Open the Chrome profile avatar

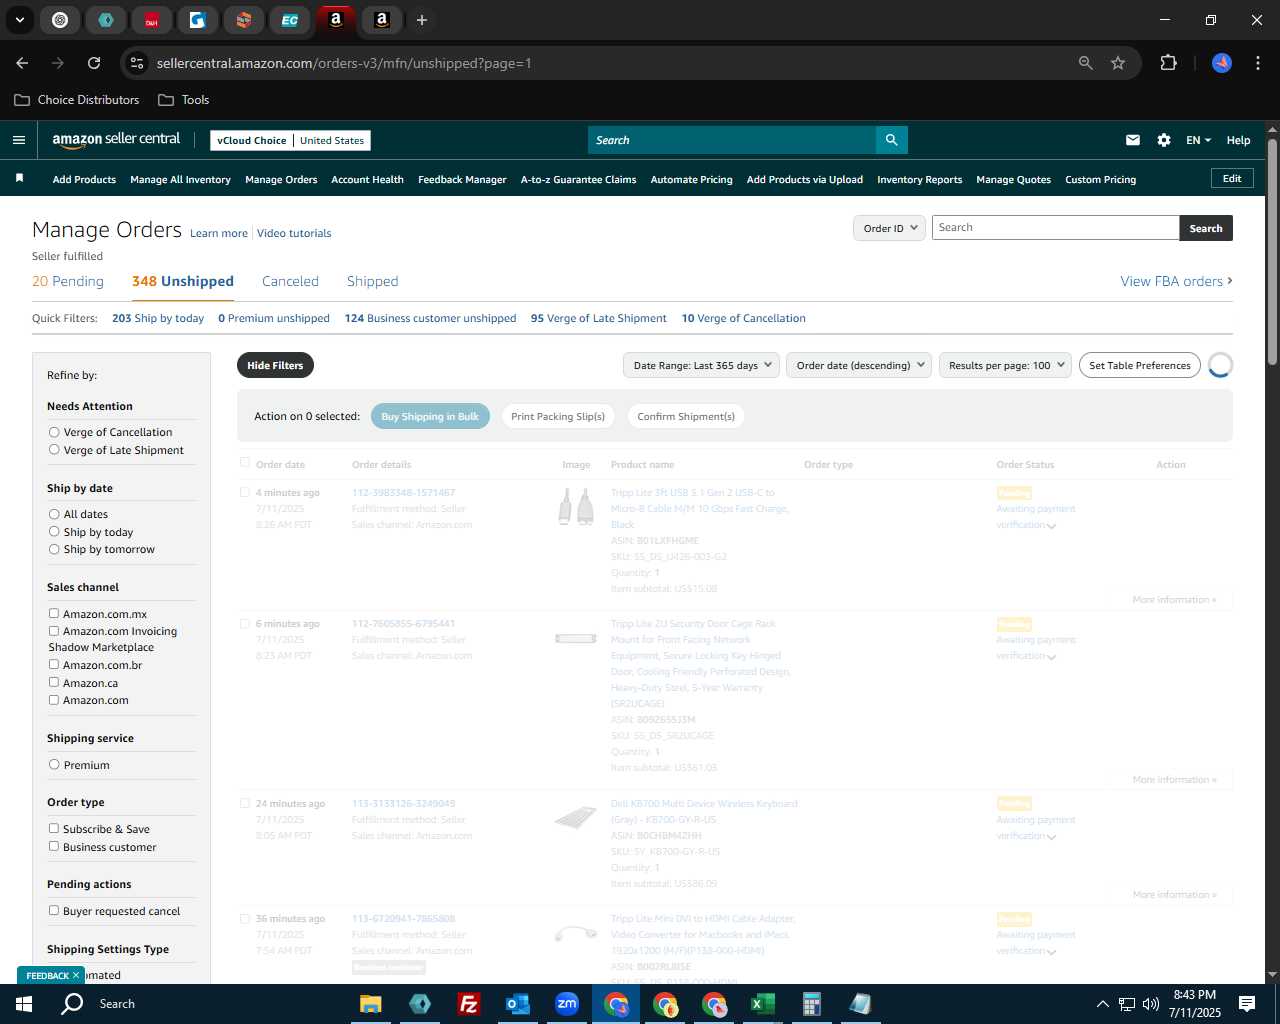tap(1222, 63)
